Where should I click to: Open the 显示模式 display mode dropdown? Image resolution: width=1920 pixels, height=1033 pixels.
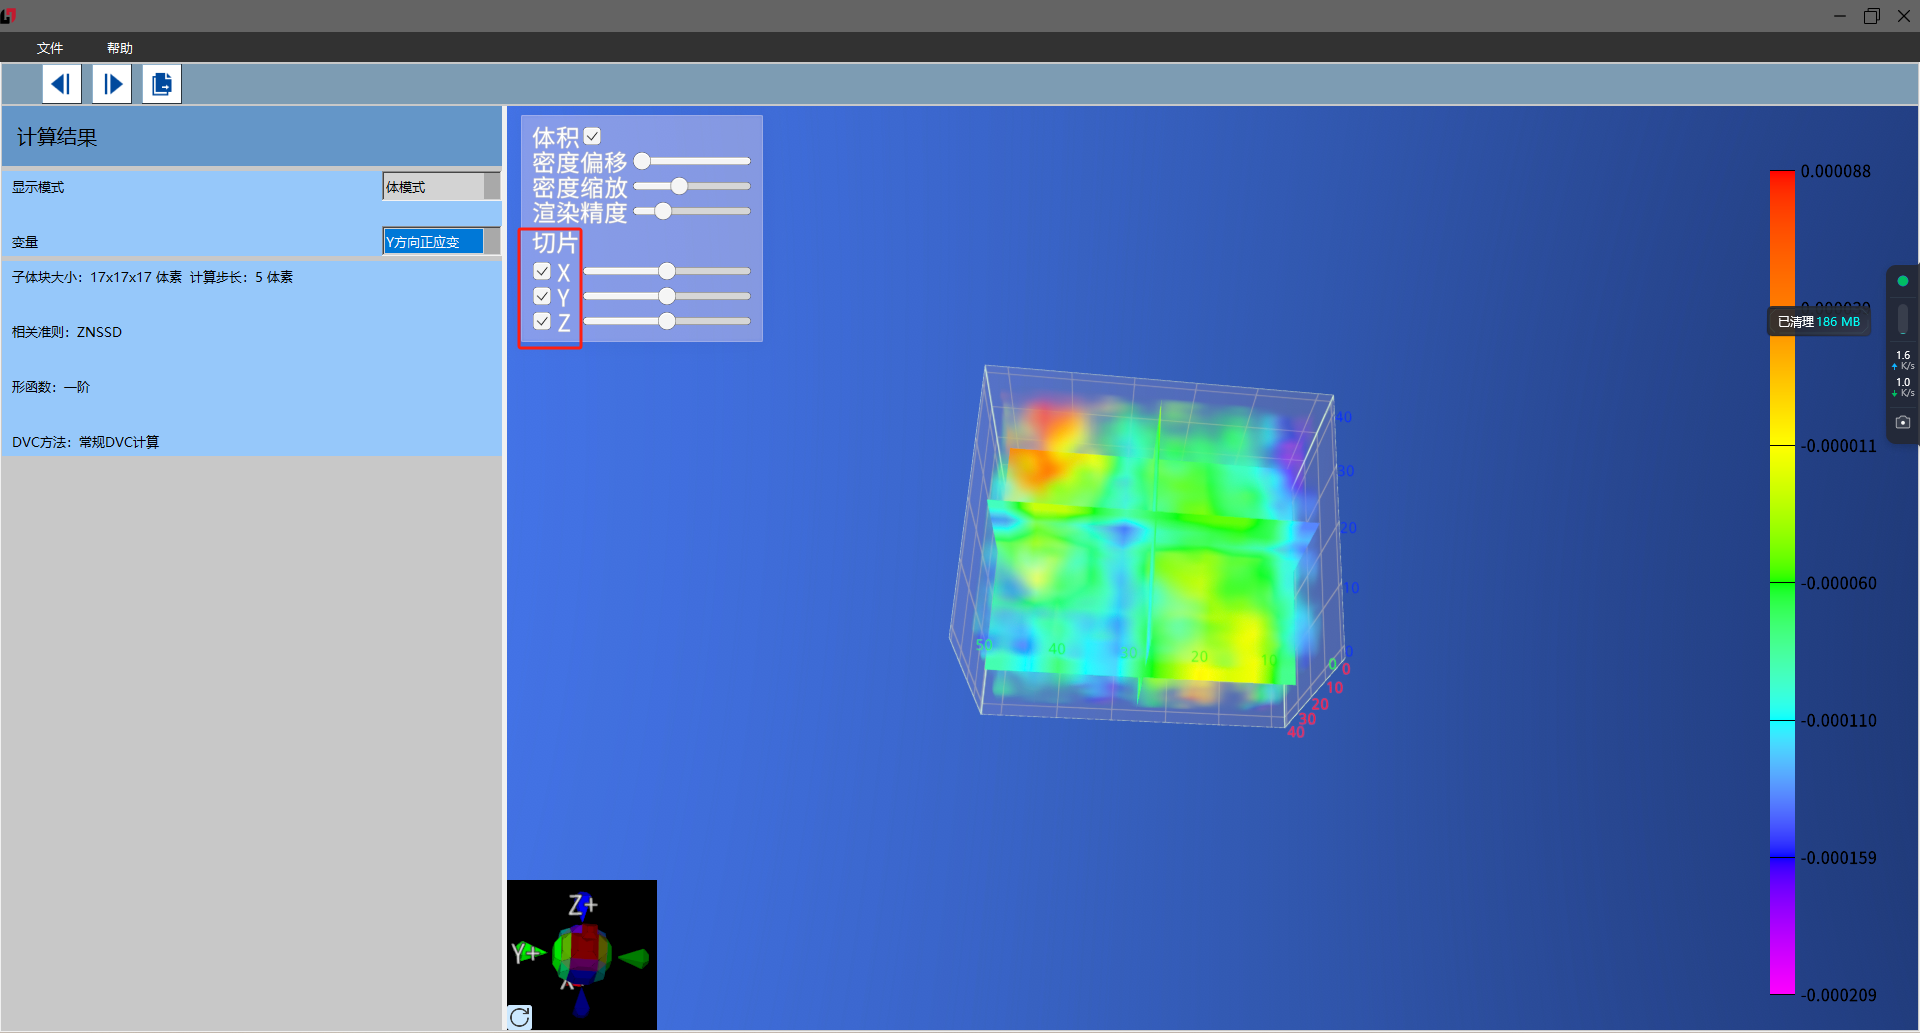point(441,187)
